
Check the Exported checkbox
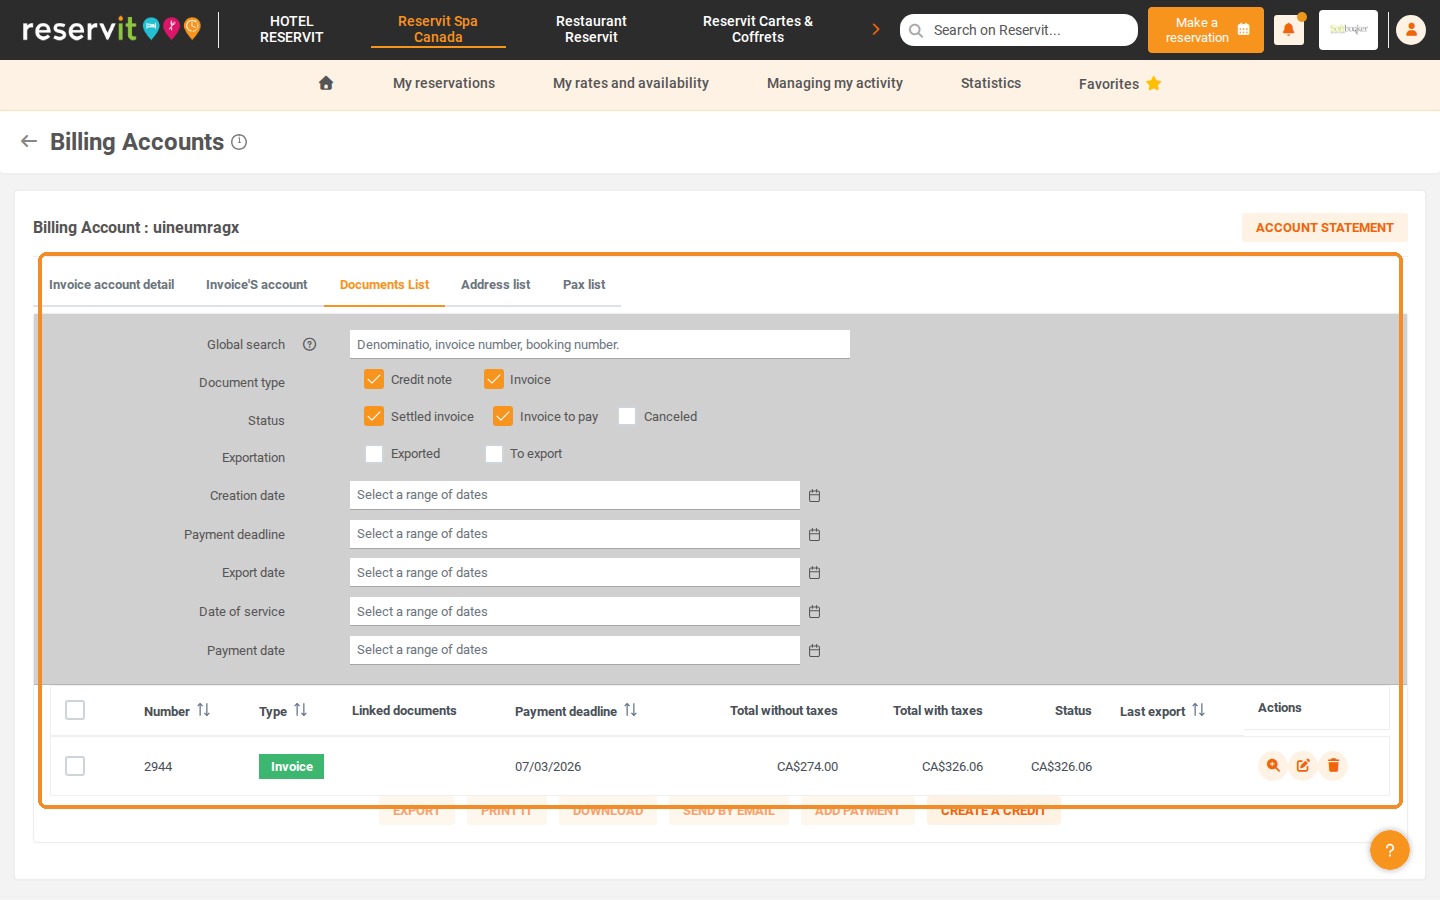[374, 454]
